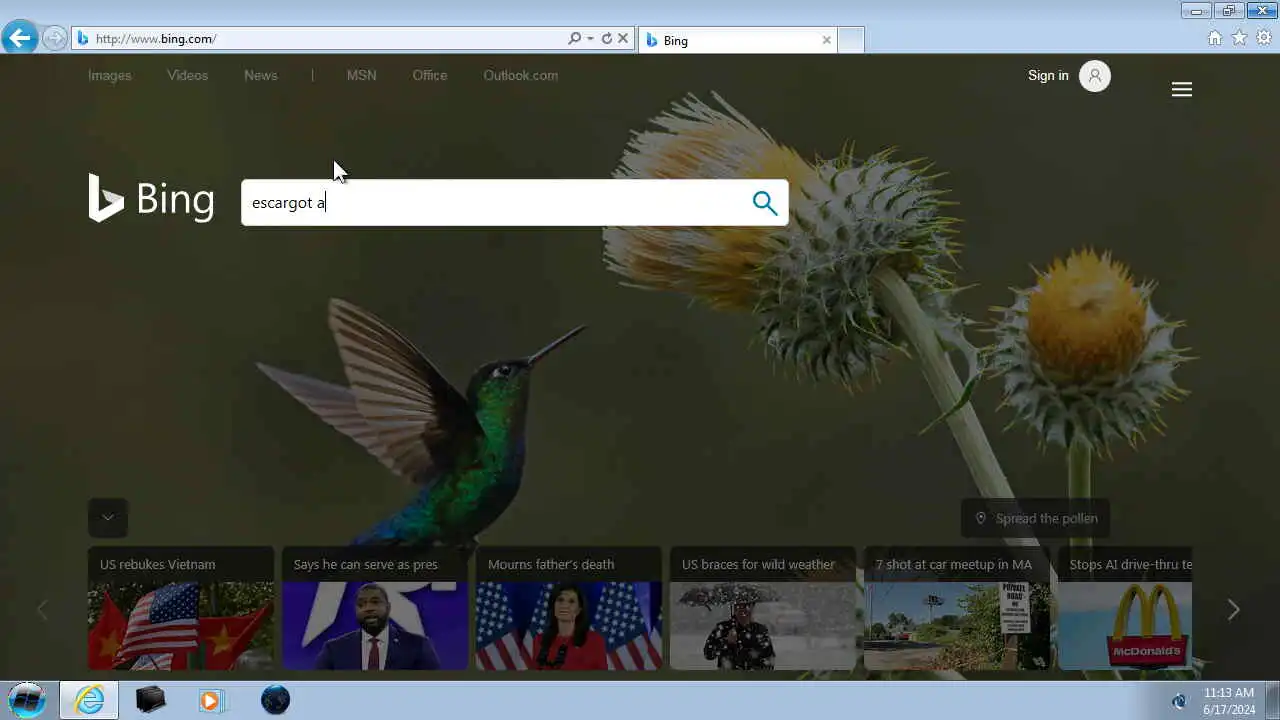Viewport: 1280px width, 720px height.
Task: Open the black box taskbar application
Action: click(151, 700)
